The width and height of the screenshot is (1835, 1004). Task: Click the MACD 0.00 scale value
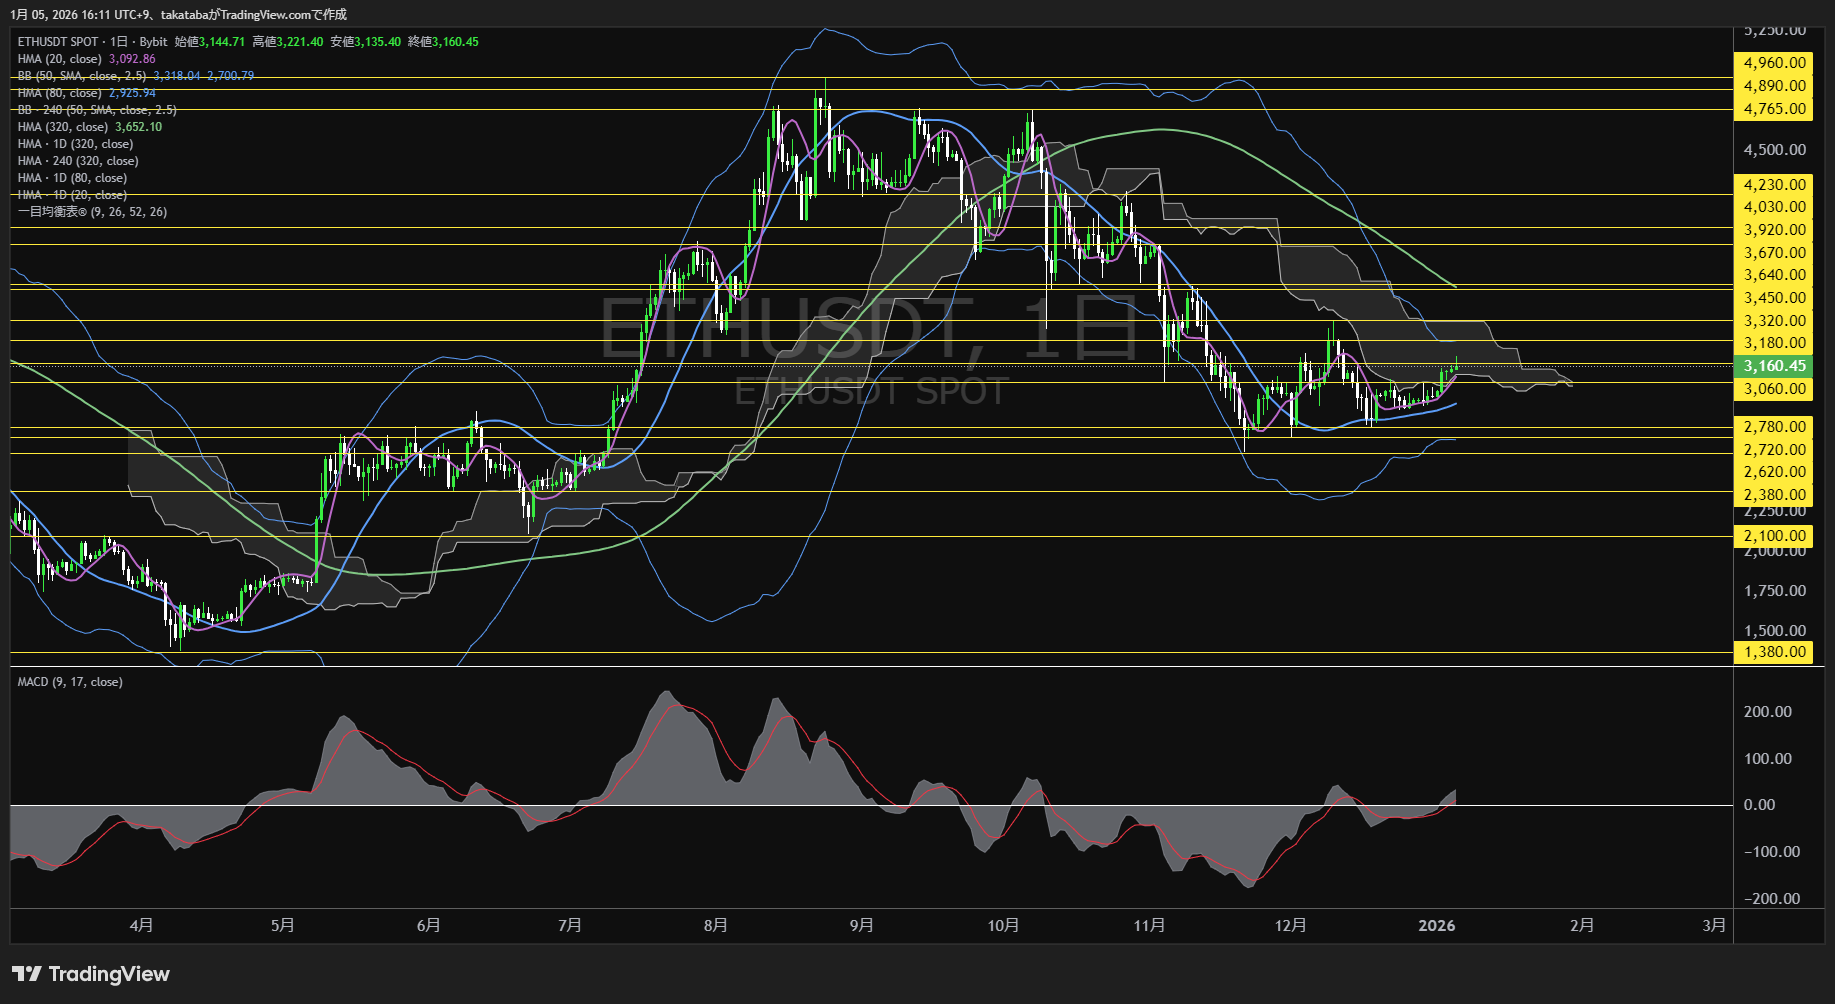coord(1759,805)
